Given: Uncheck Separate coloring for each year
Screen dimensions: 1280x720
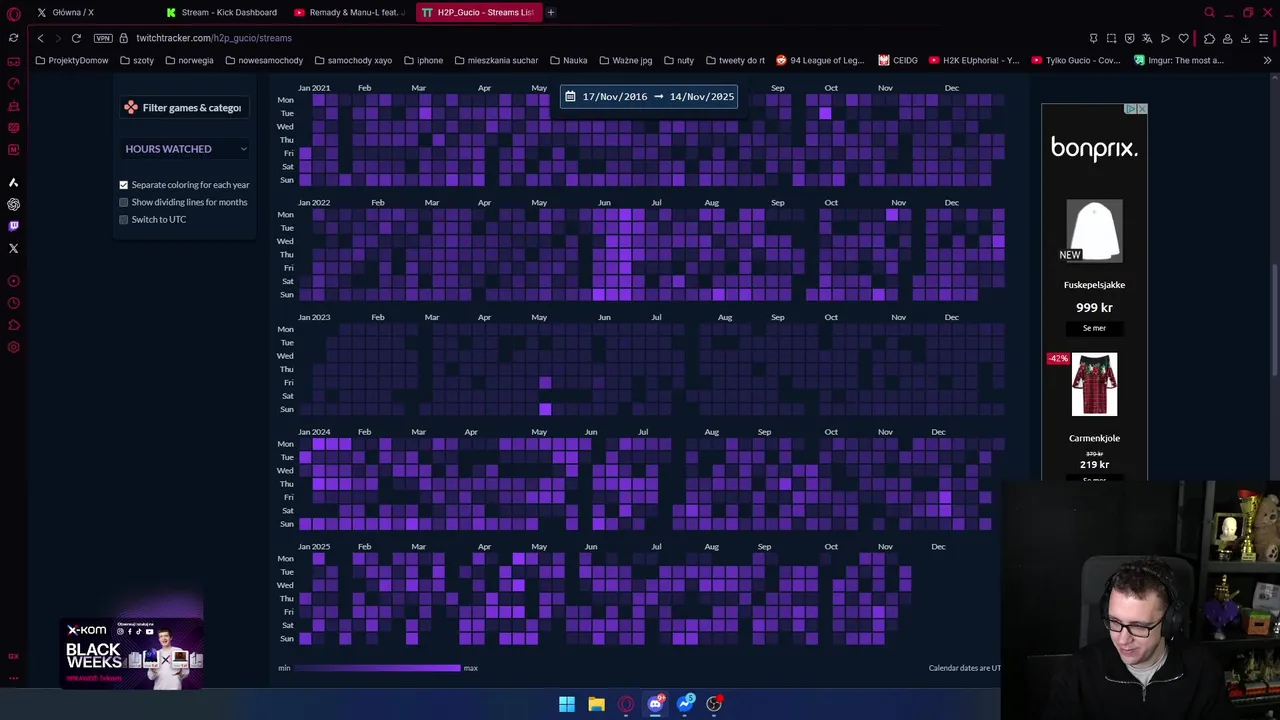Looking at the screenshot, I should tap(124, 185).
